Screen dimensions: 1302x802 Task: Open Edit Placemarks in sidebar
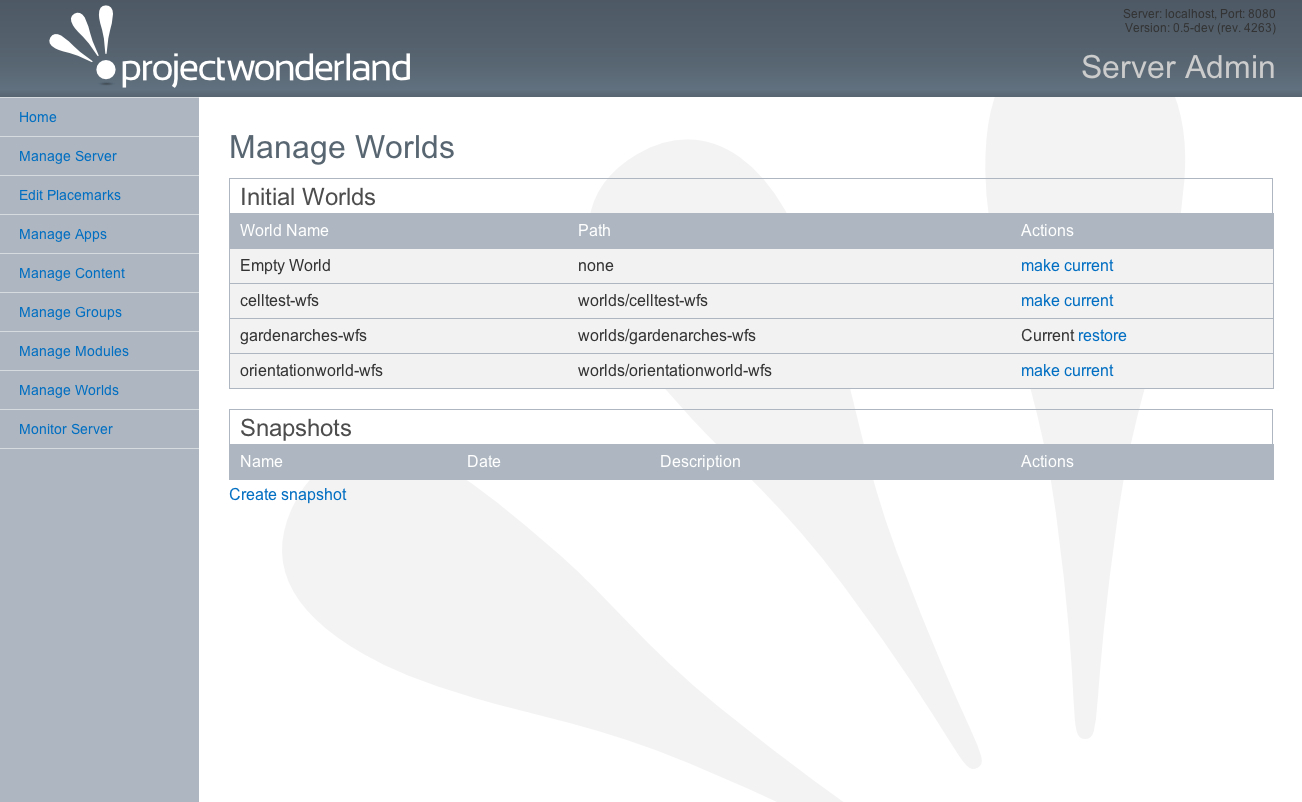70,195
